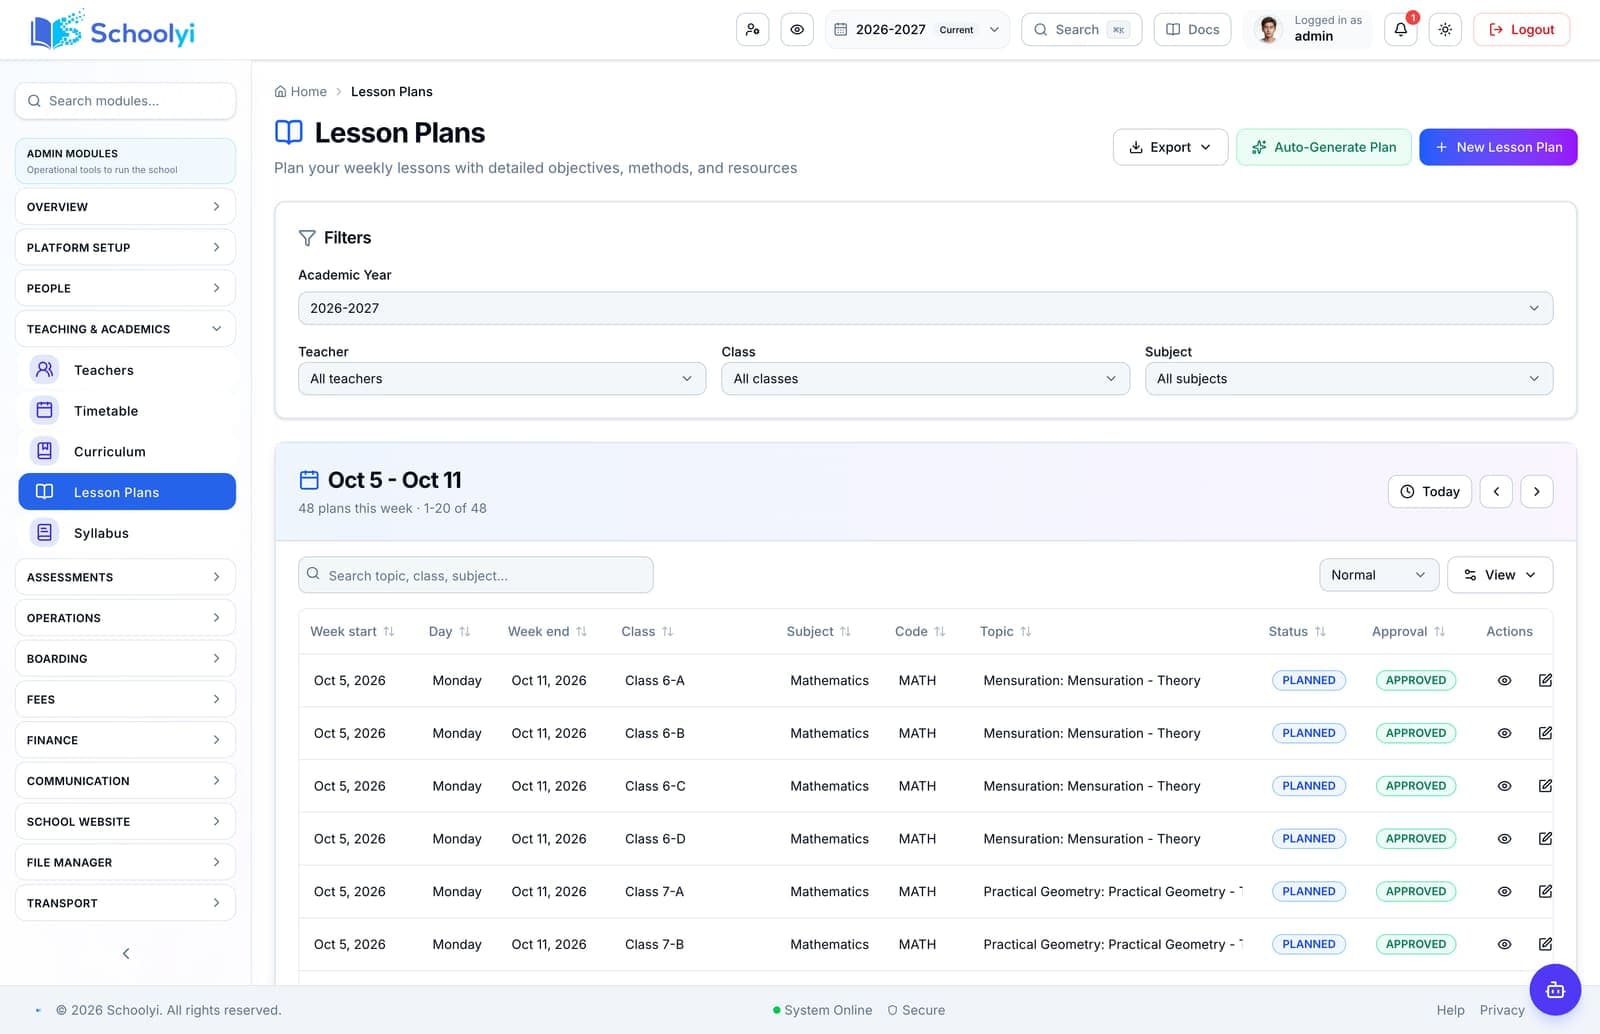Click the Schoolyi logo

click(112, 31)
